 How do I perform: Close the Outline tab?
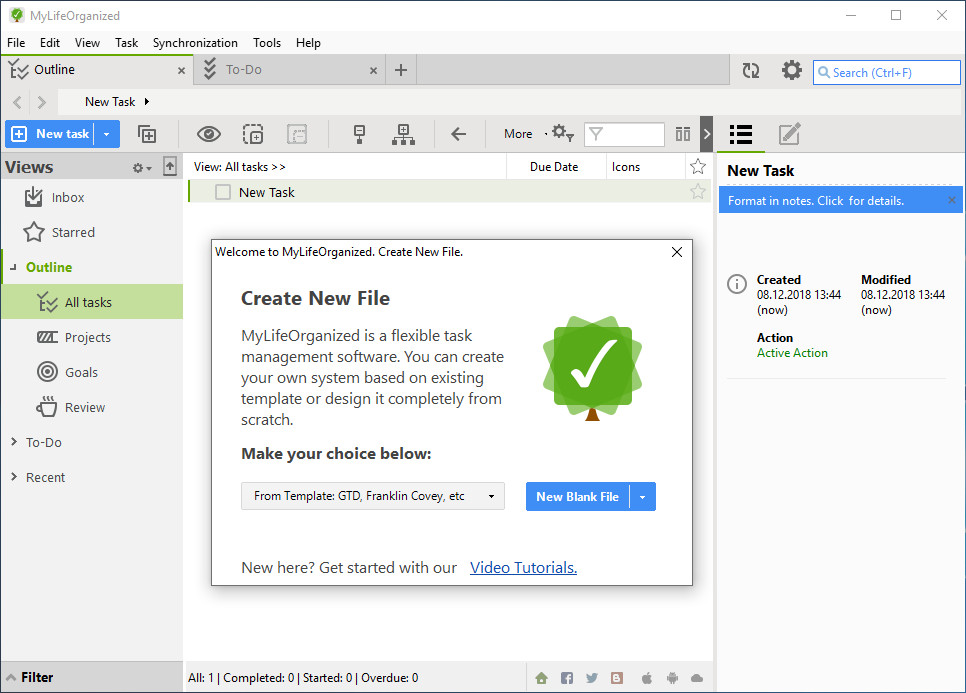tap(181, 71)
